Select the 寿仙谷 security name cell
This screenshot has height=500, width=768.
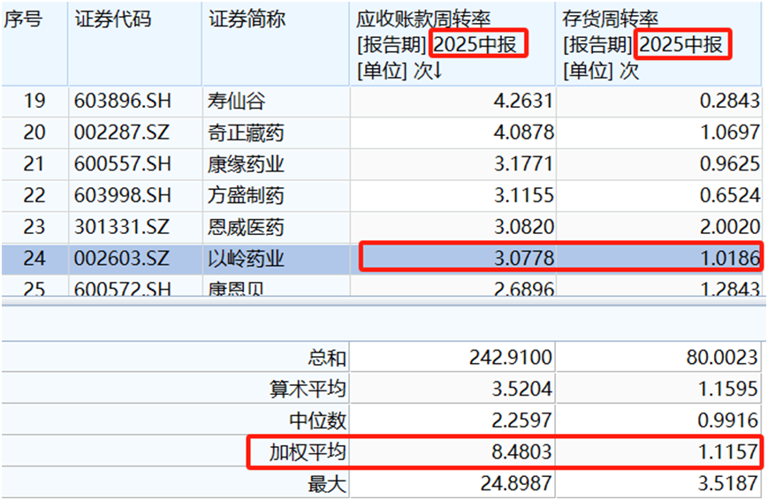click(231, 100)
